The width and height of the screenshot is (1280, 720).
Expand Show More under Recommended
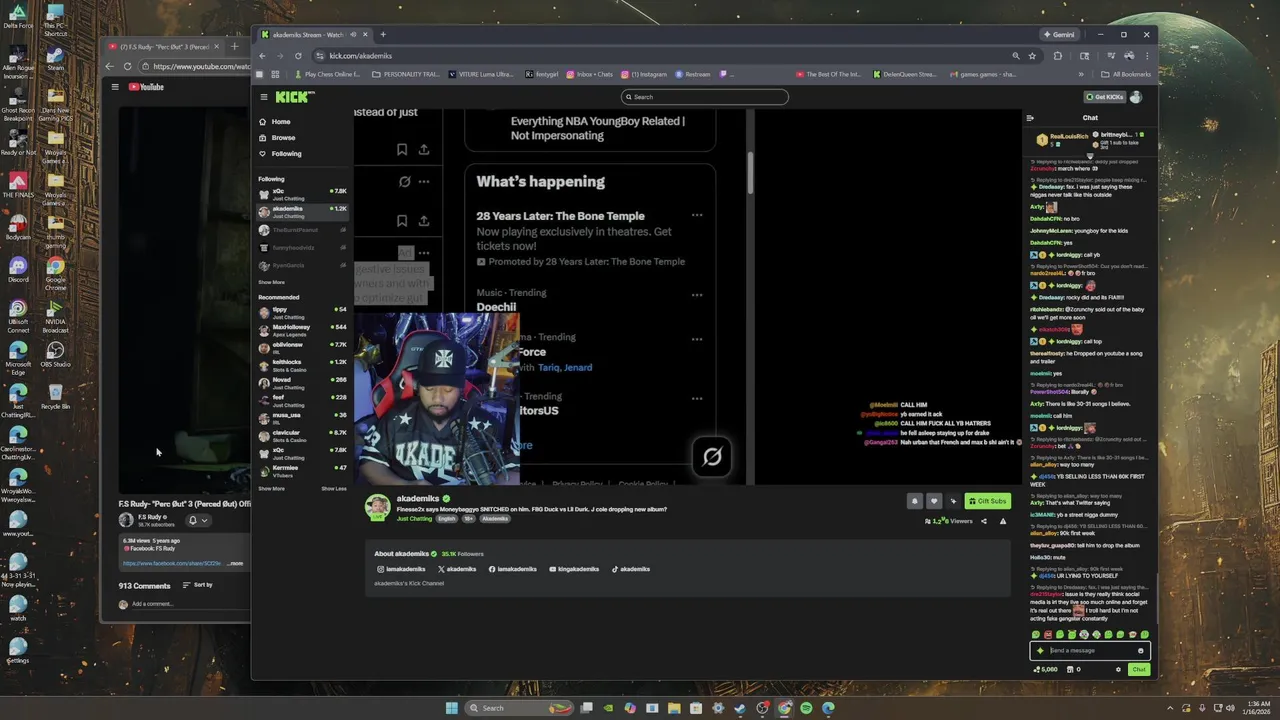271,489
